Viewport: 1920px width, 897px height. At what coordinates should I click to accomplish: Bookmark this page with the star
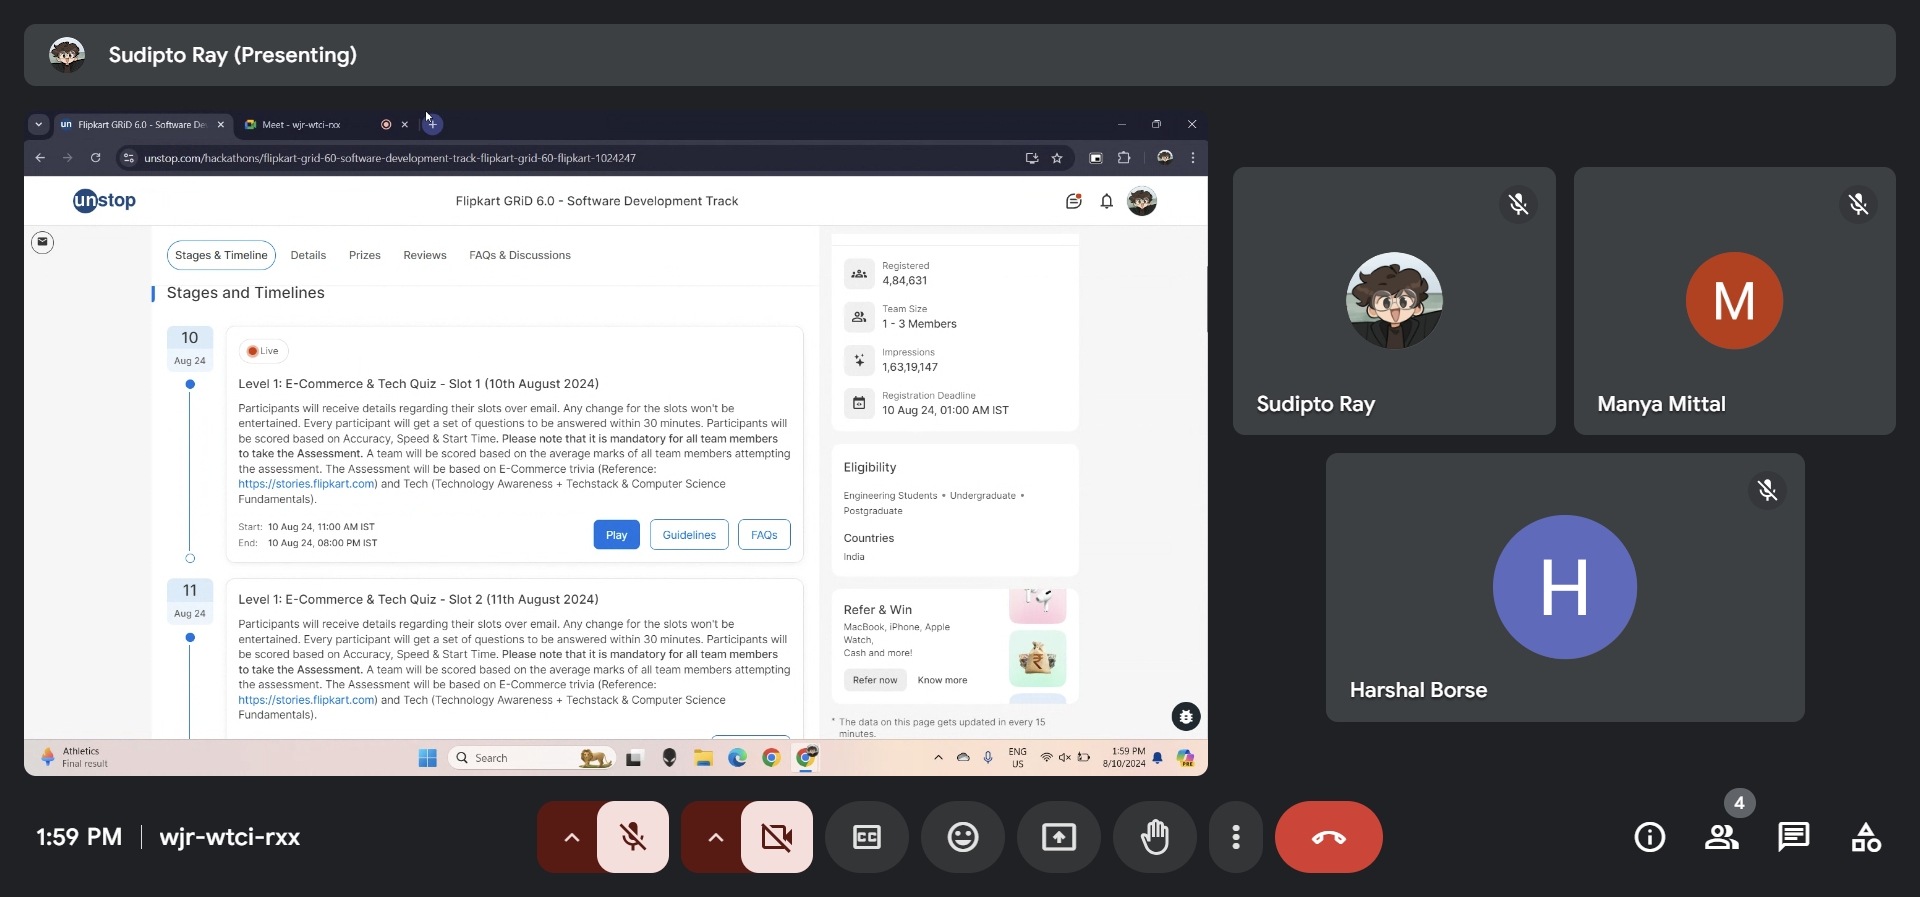[1057, 158]
